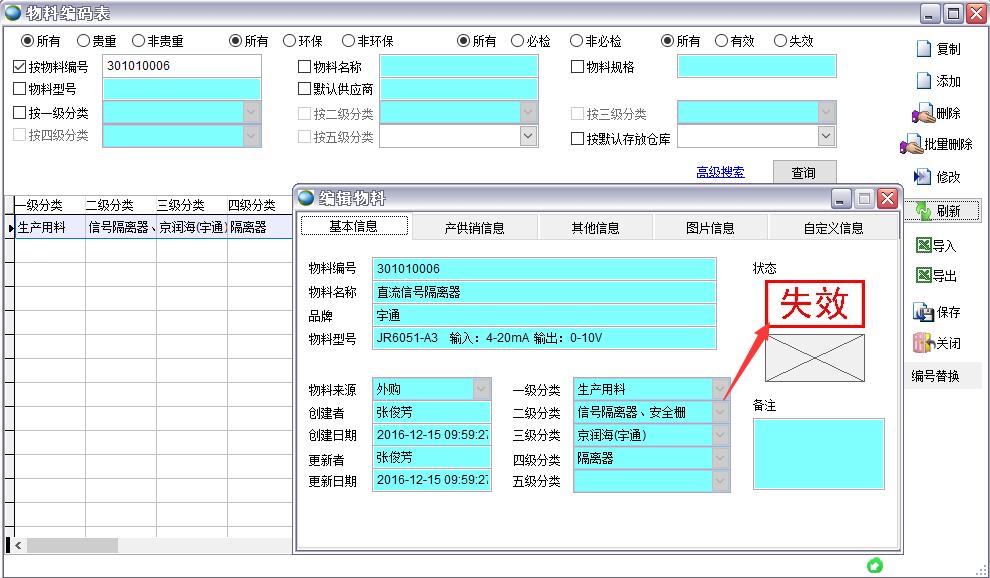Click the 批里删除 batch delete icon
Screen dimensions: 990x578
coord(912,144)
